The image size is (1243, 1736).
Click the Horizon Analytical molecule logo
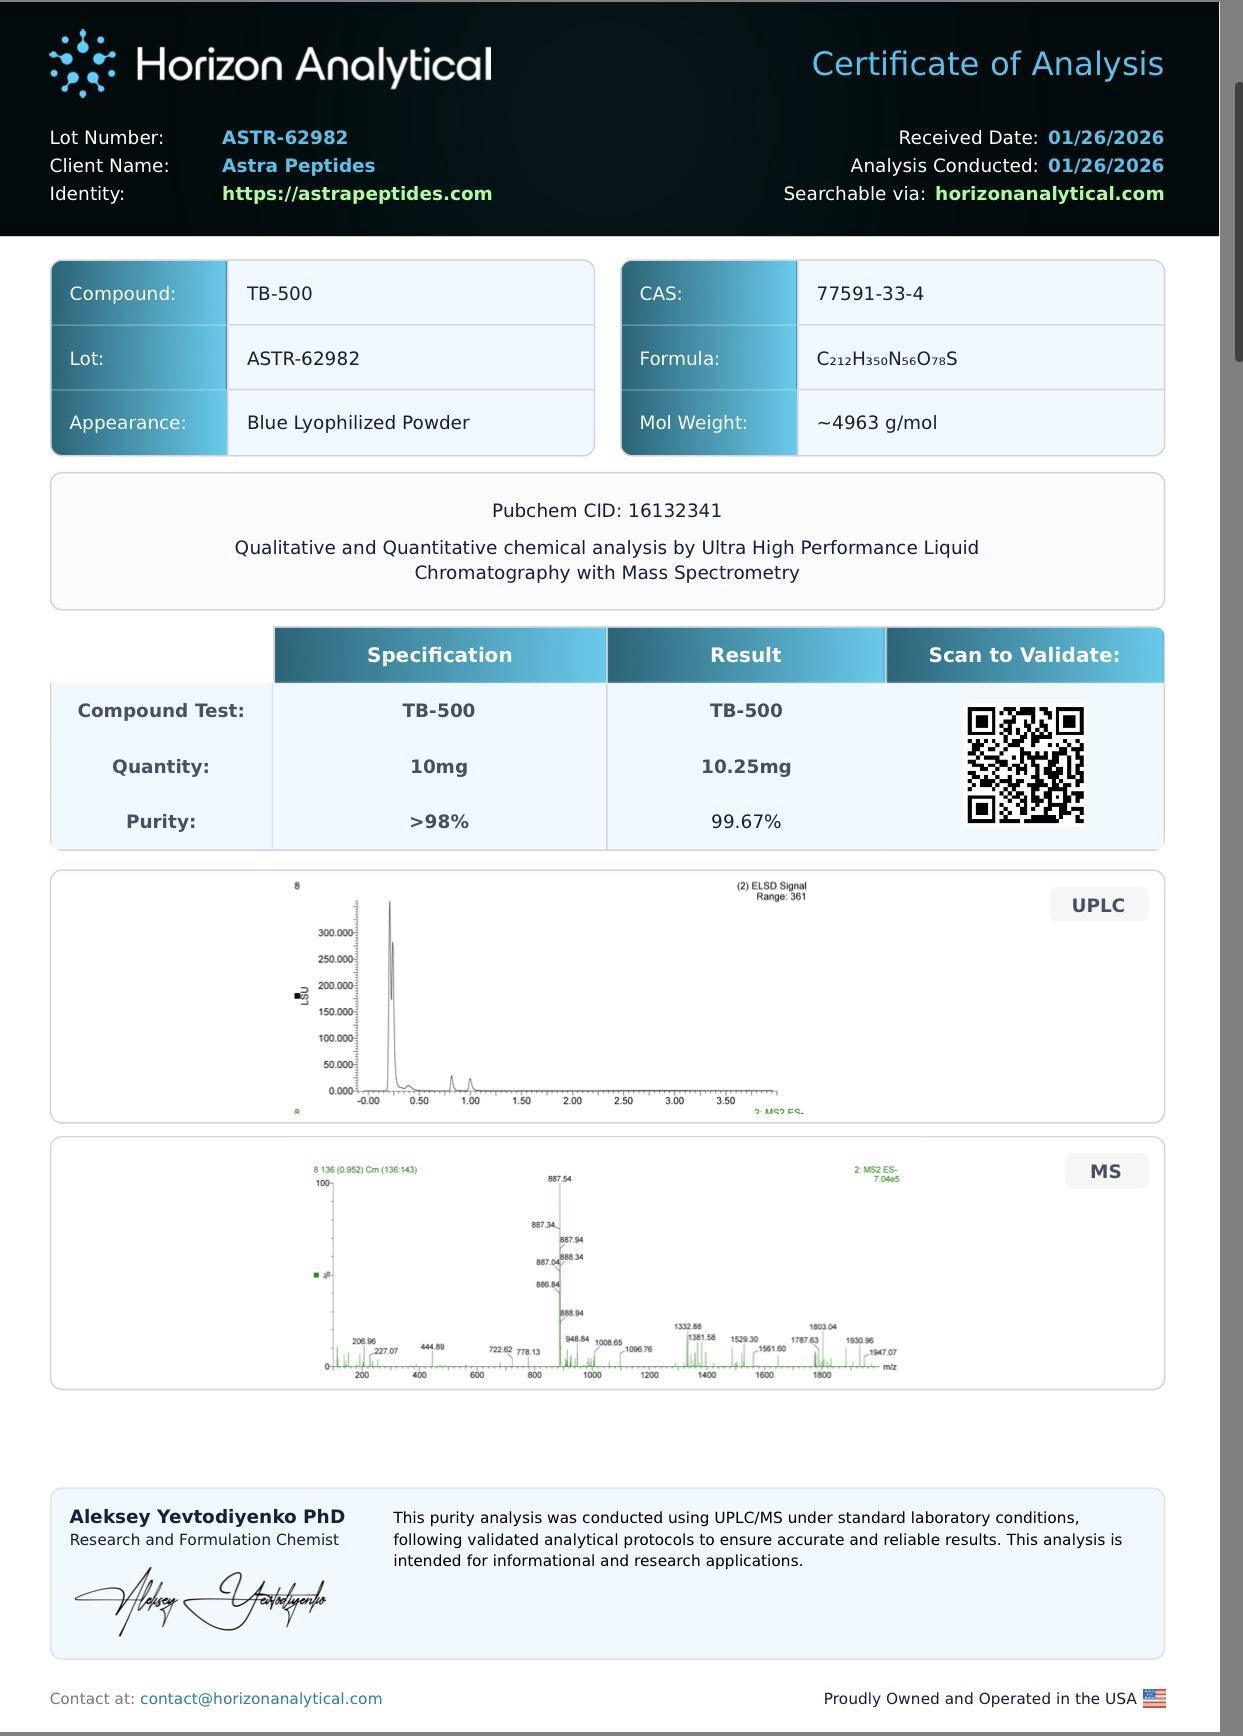click(x=82, y=64)
